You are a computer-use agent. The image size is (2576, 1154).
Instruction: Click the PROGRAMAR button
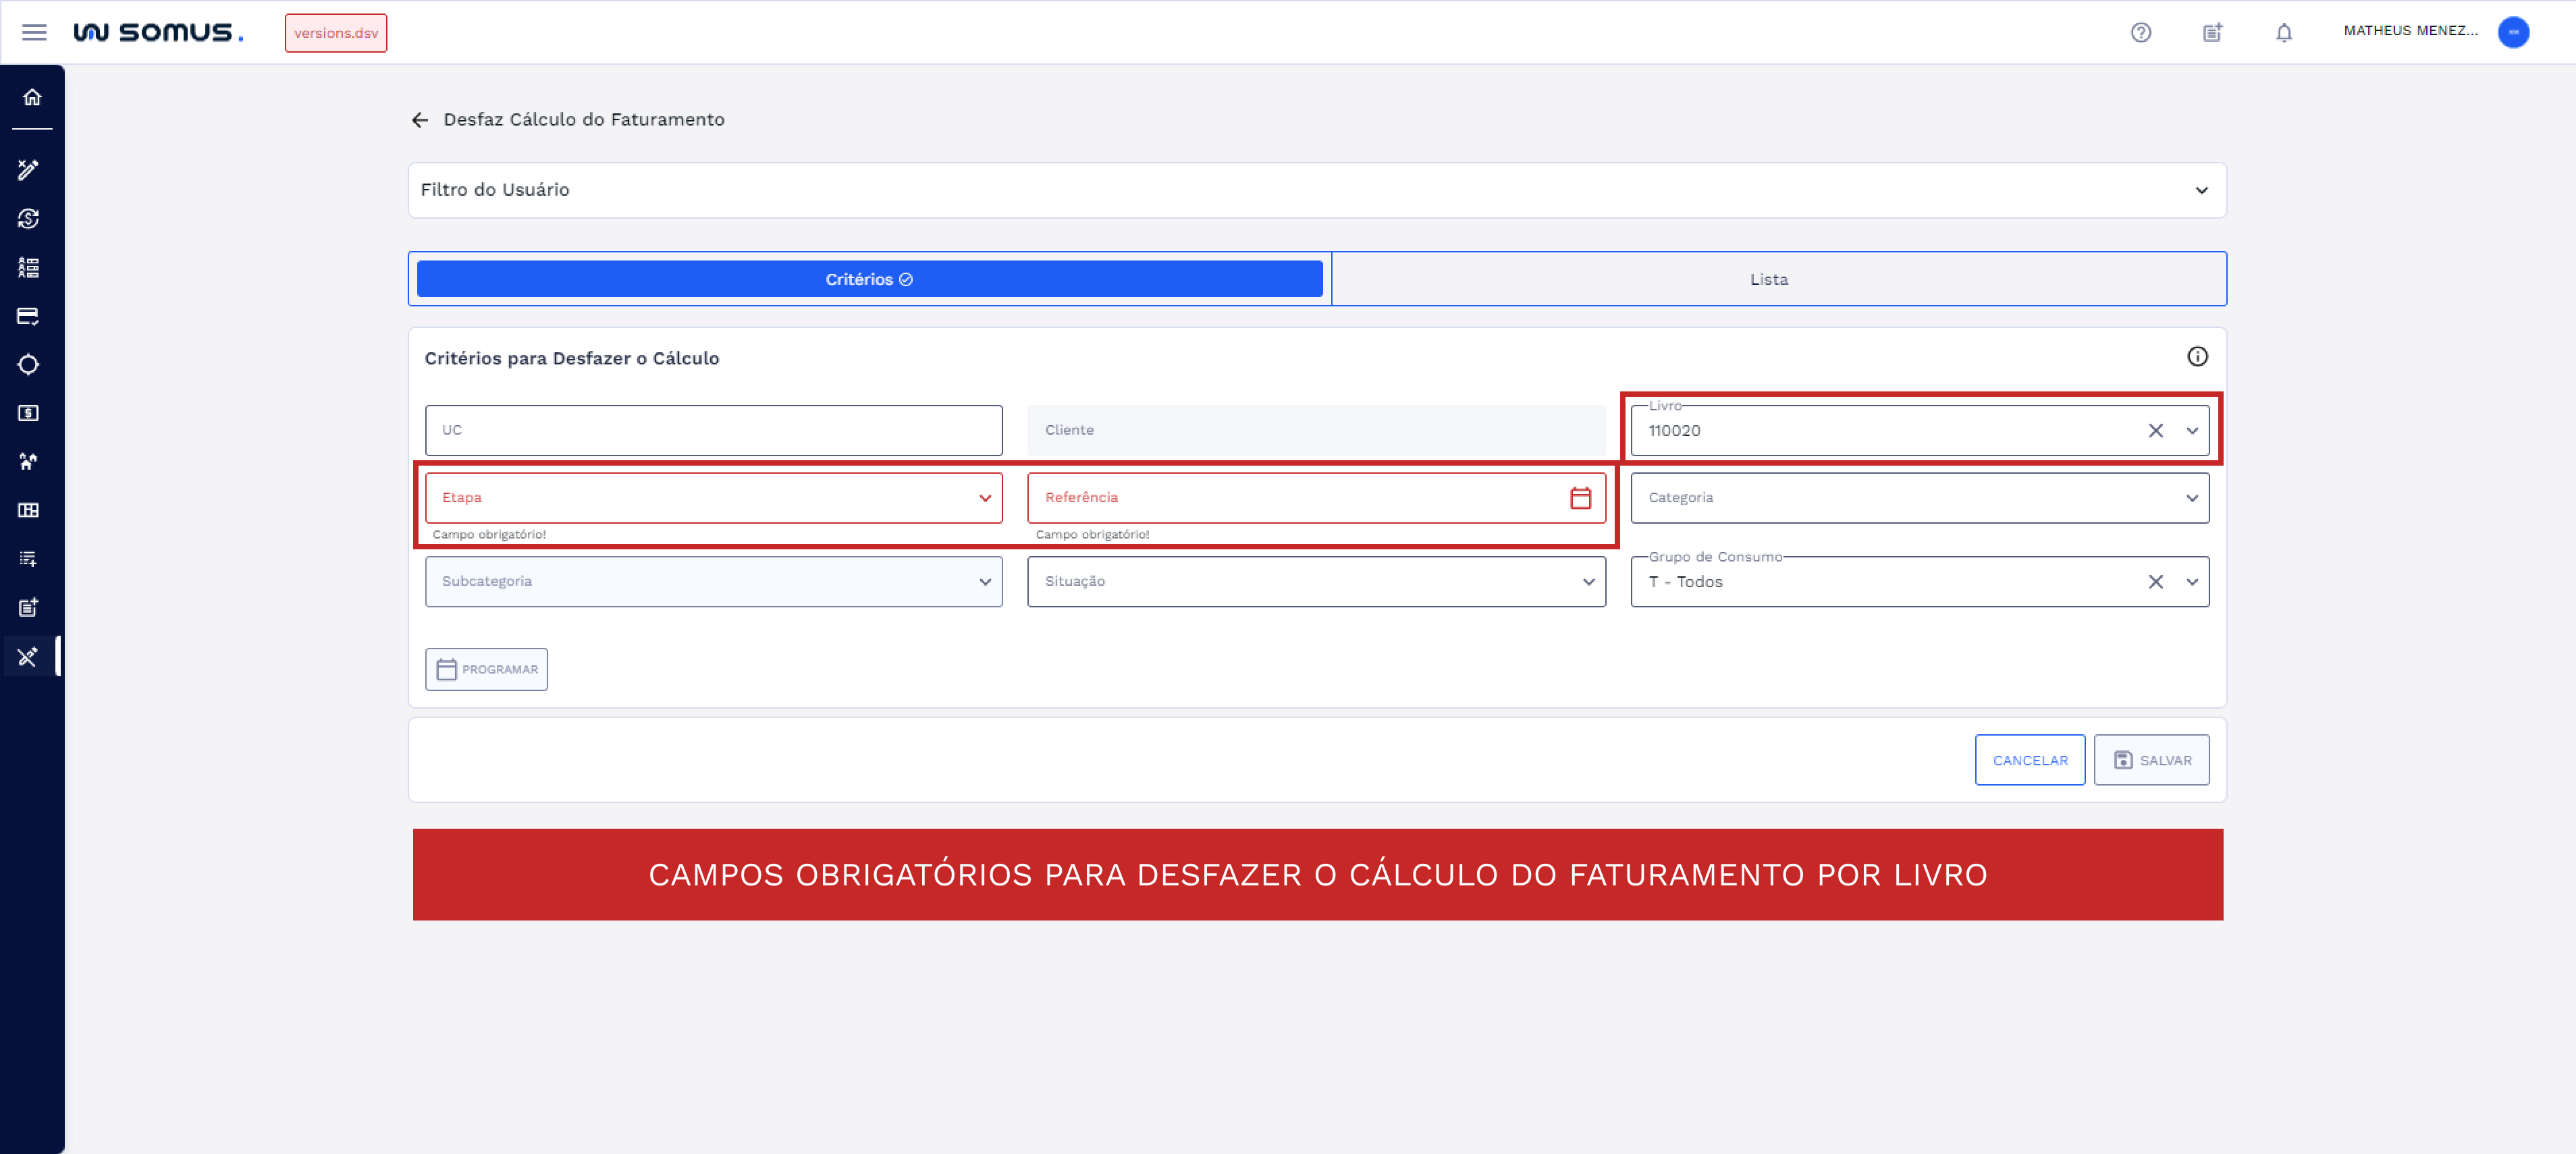point(486,669)
